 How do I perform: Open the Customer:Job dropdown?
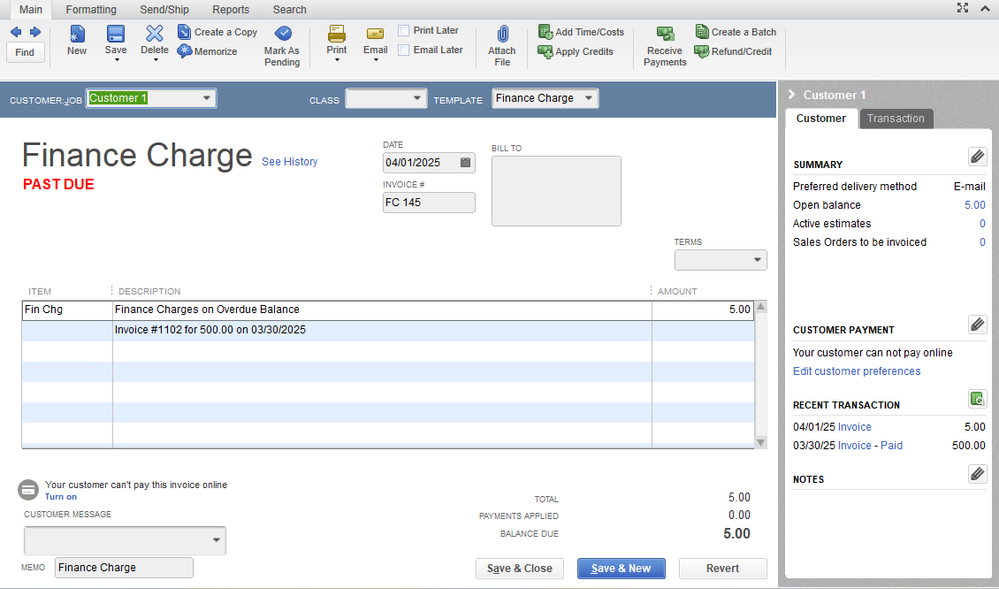point(206,98)
